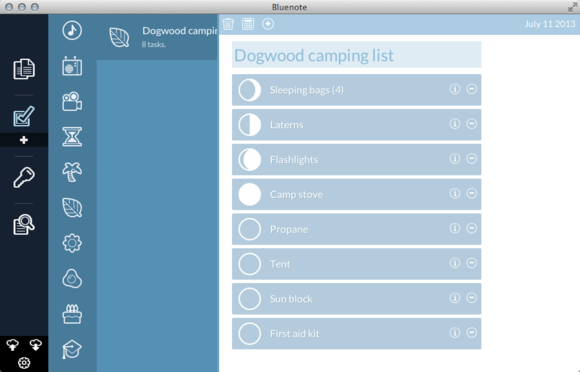This screenshot has width=580, height=372.
Task: Select the First aid kit task text
Action: pyautogui.click(x=294, y=334)
